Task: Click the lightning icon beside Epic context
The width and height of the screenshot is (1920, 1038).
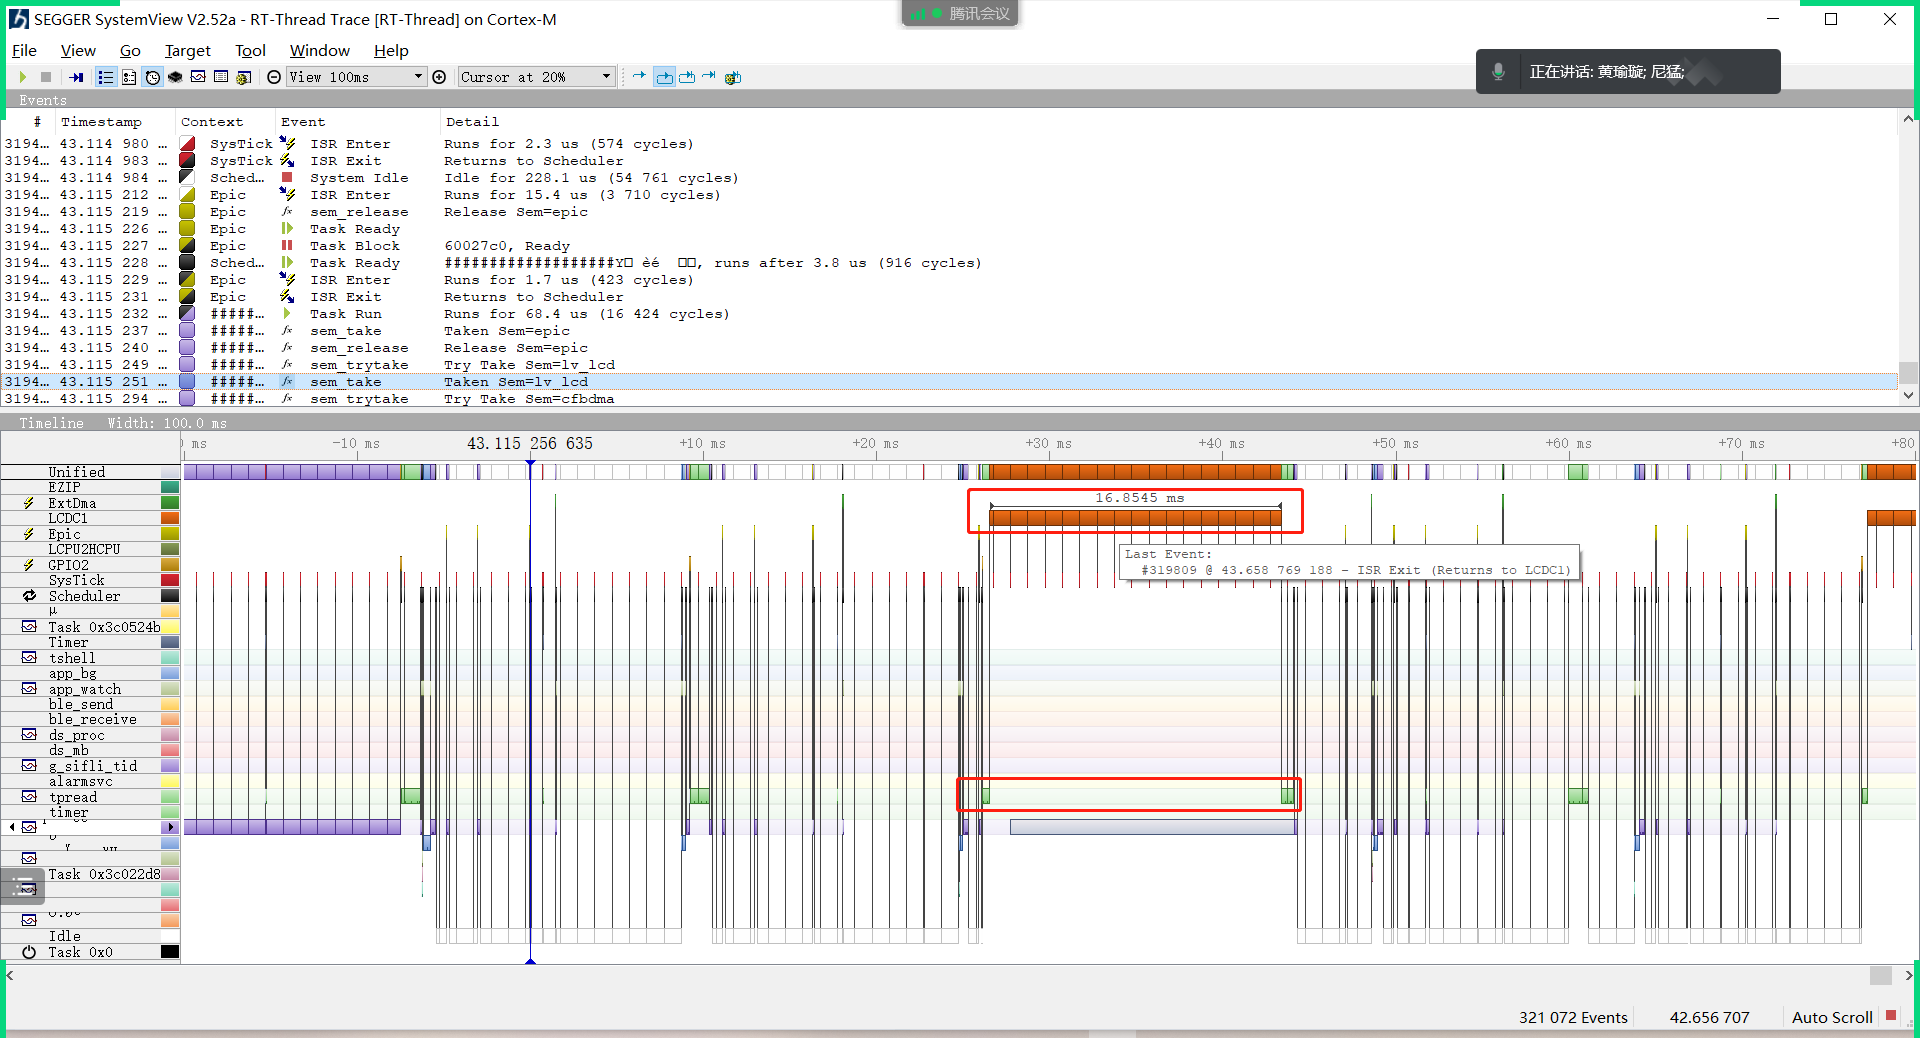Action: [29, 534]
